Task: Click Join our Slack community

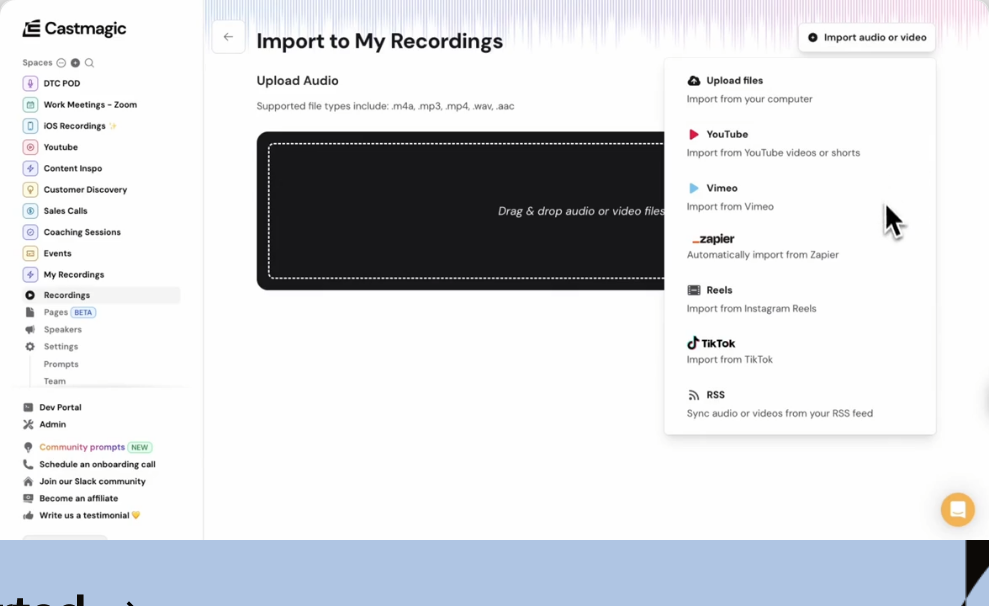Action: click(x=92, y=481)
